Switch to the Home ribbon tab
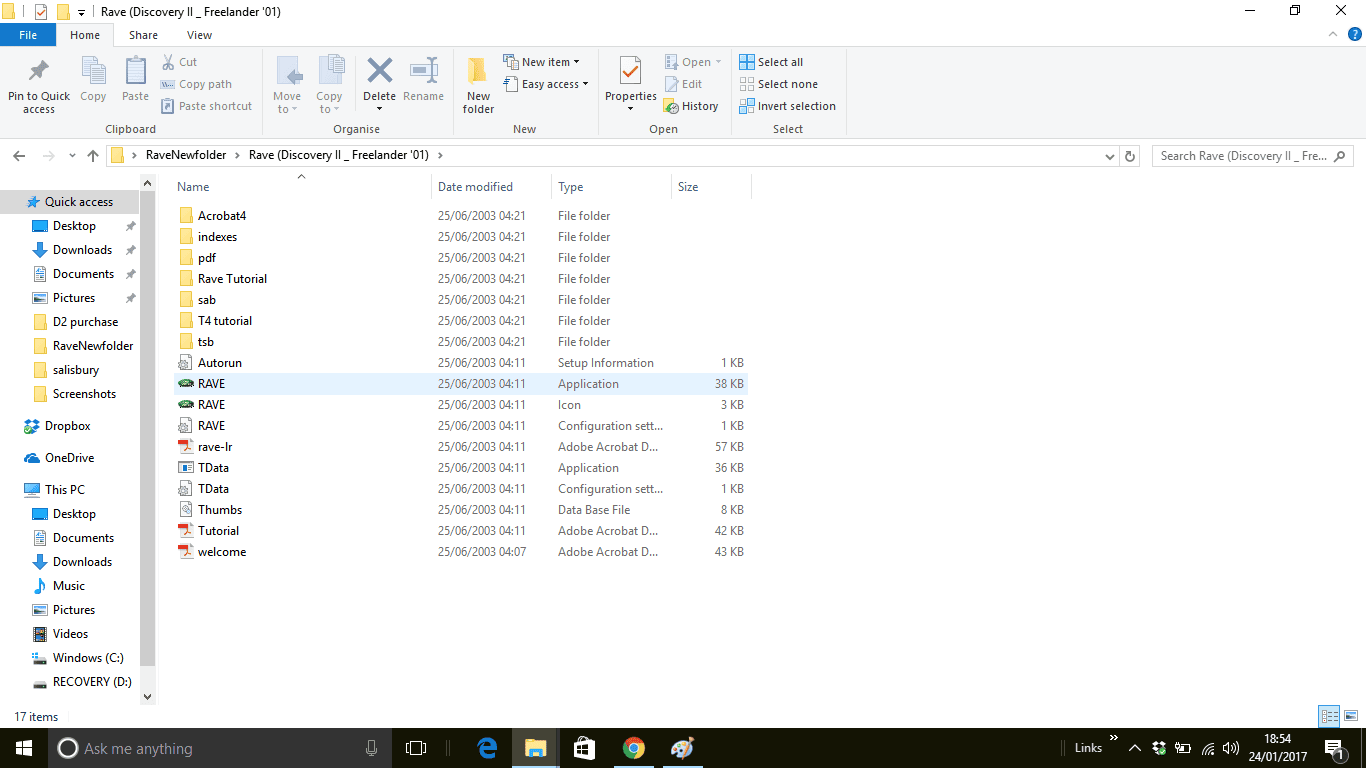 coord(85,35)
